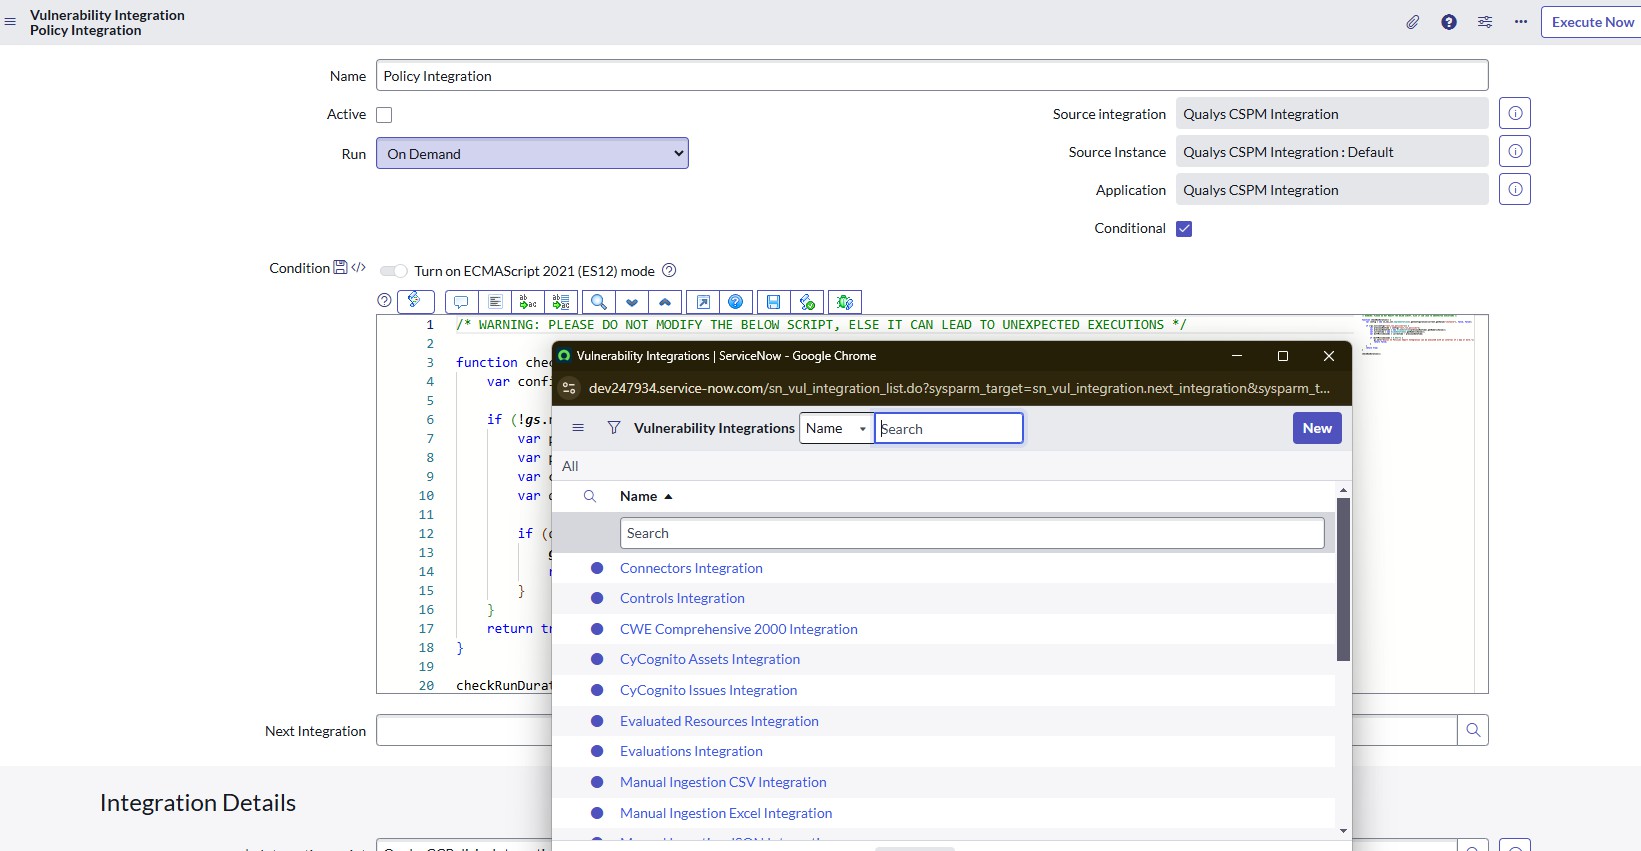The height and width of the screenshot is (851, 1641).
Task: Click find next down-arrow icon
Action: coord(632,302)
